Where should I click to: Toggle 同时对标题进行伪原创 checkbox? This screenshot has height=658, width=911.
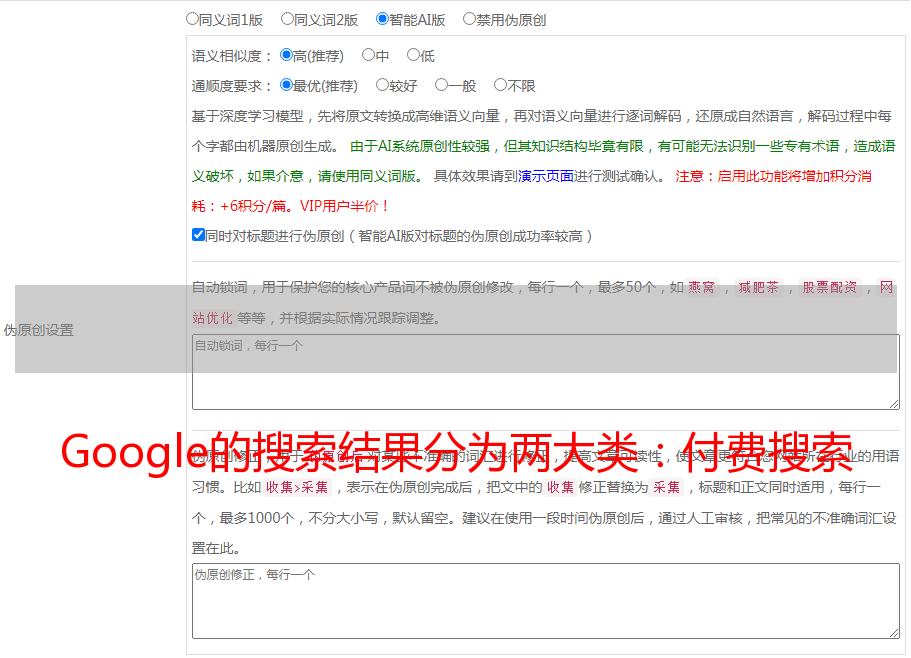click(198, 235)
